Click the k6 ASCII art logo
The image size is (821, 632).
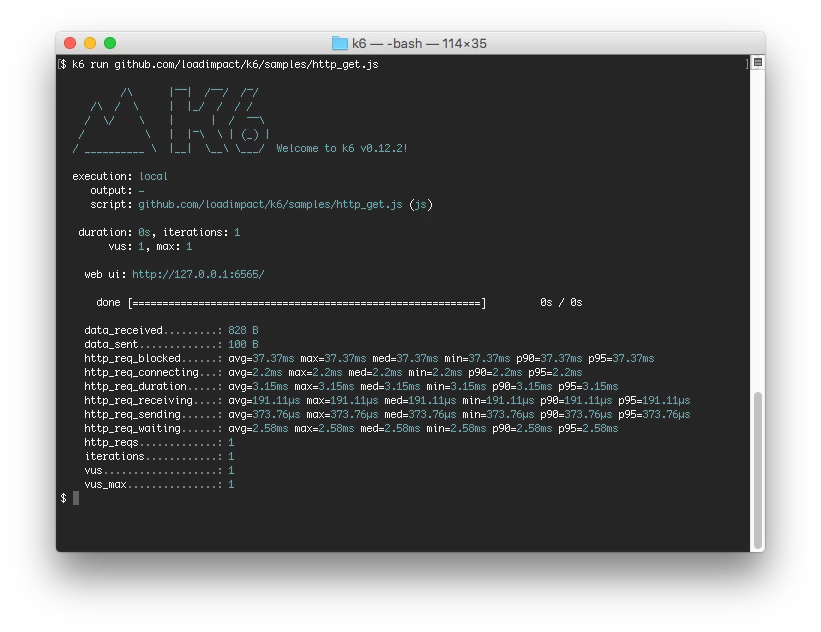pyautogui.click(x=171, y=121)
